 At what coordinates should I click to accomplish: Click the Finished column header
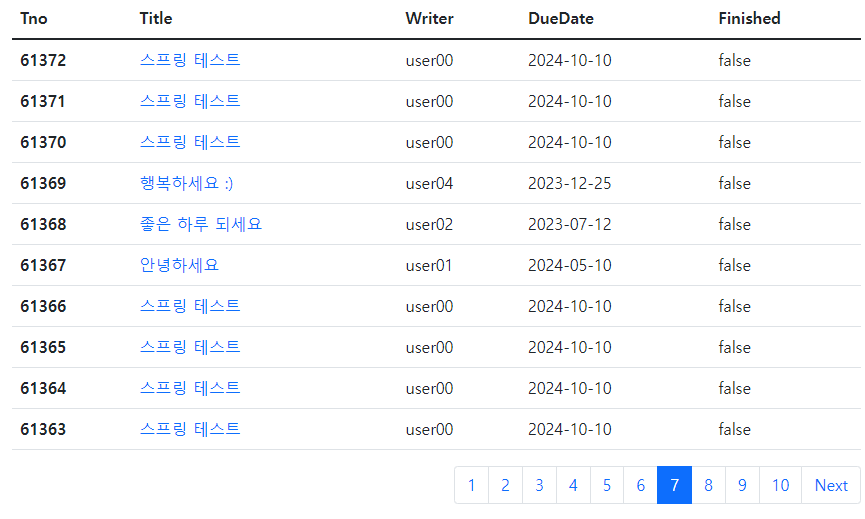749,18
